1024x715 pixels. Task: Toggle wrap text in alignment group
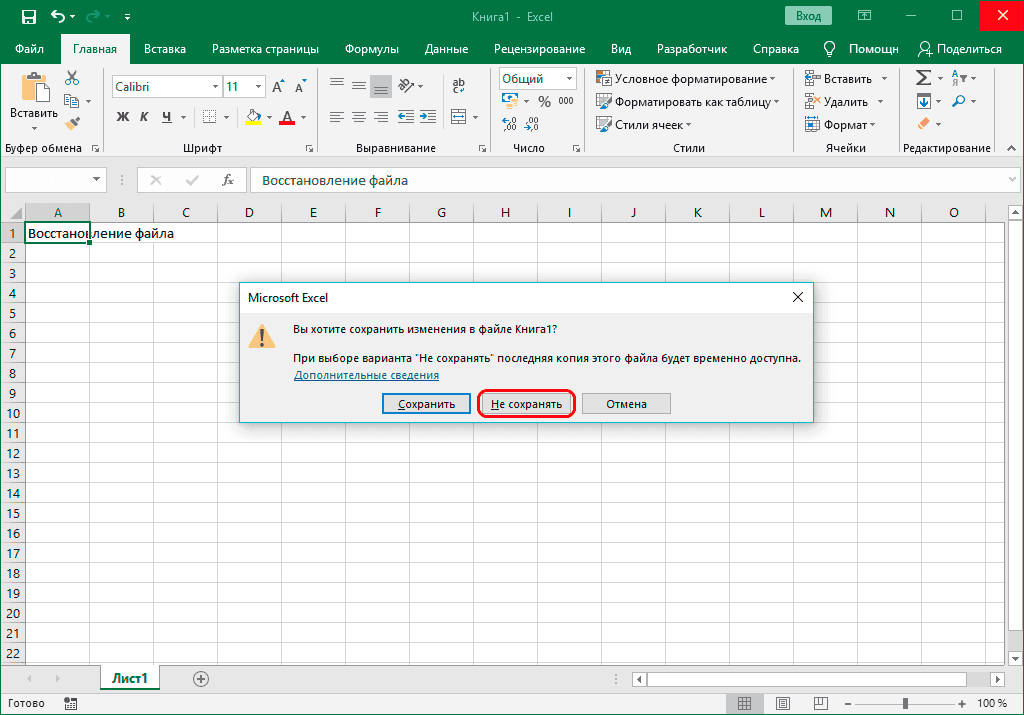[458, 86]
